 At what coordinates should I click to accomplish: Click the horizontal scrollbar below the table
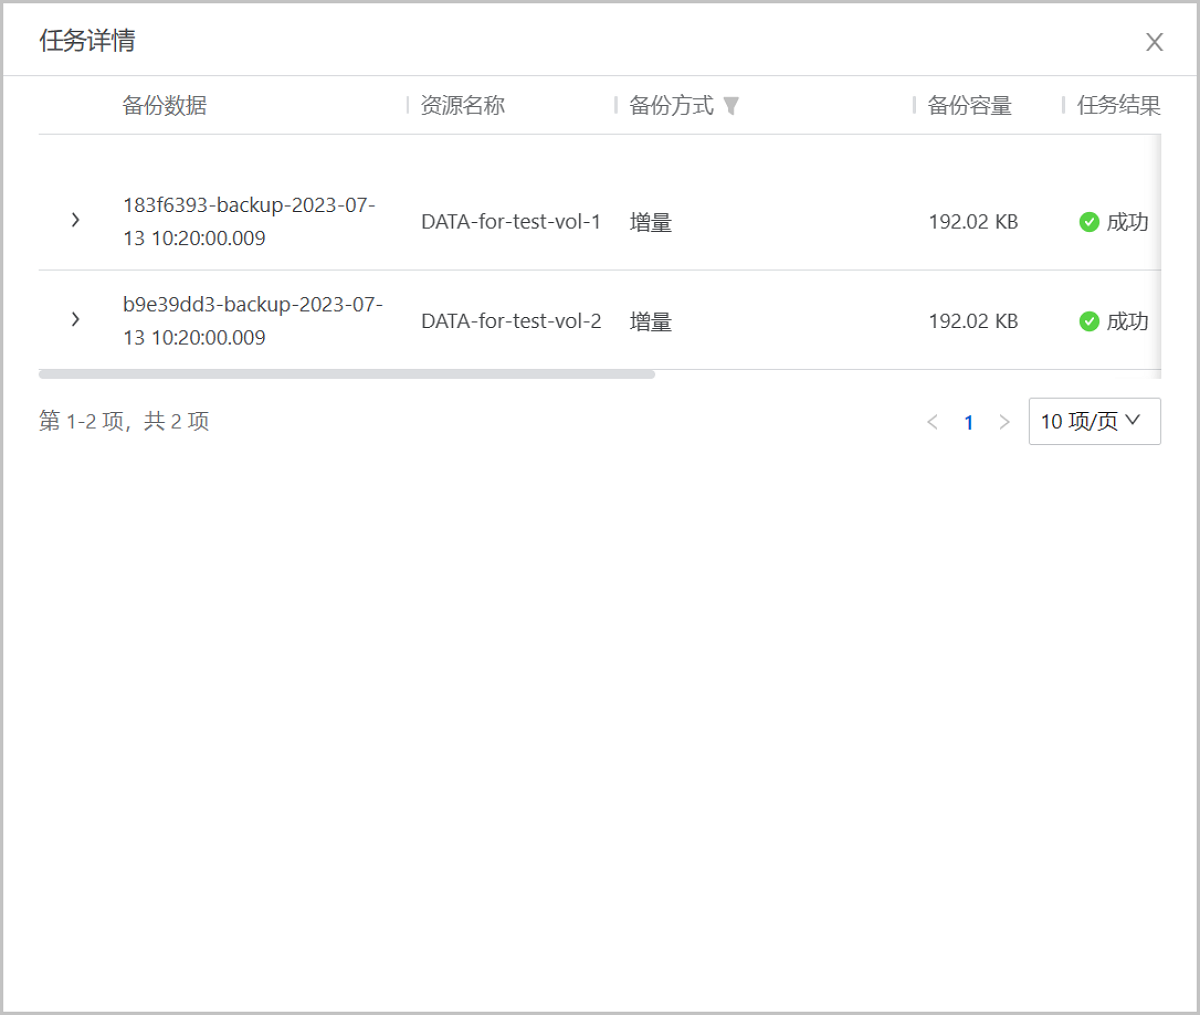pyautogui.click(x=348, y=372)
